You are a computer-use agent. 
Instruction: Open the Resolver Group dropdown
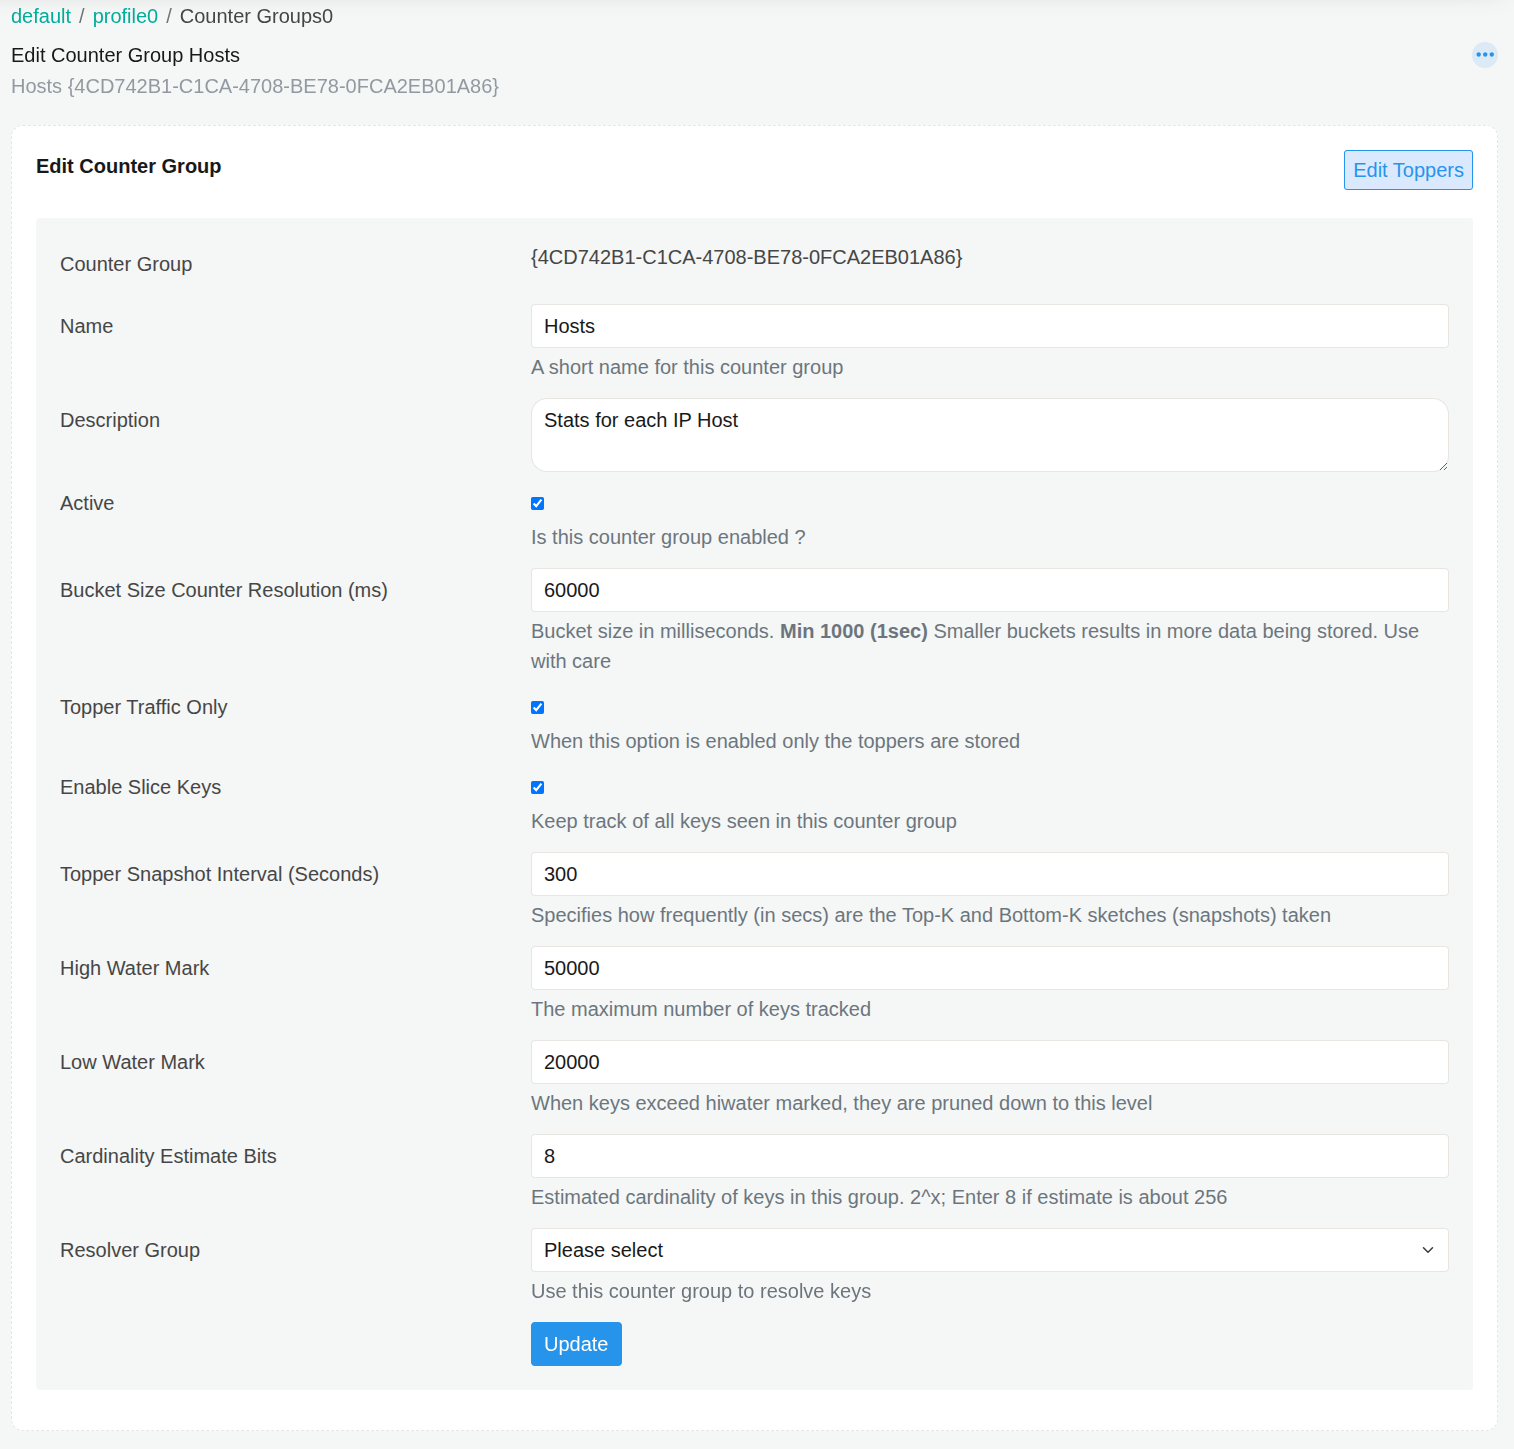click(x=989, y=1250)
